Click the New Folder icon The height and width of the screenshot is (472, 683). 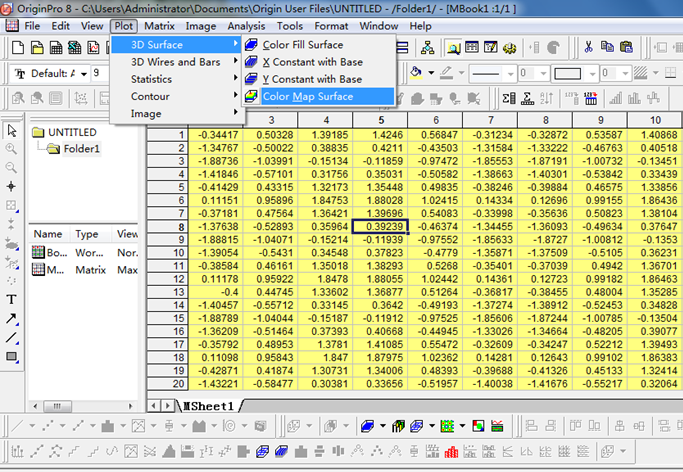point(37,47)
